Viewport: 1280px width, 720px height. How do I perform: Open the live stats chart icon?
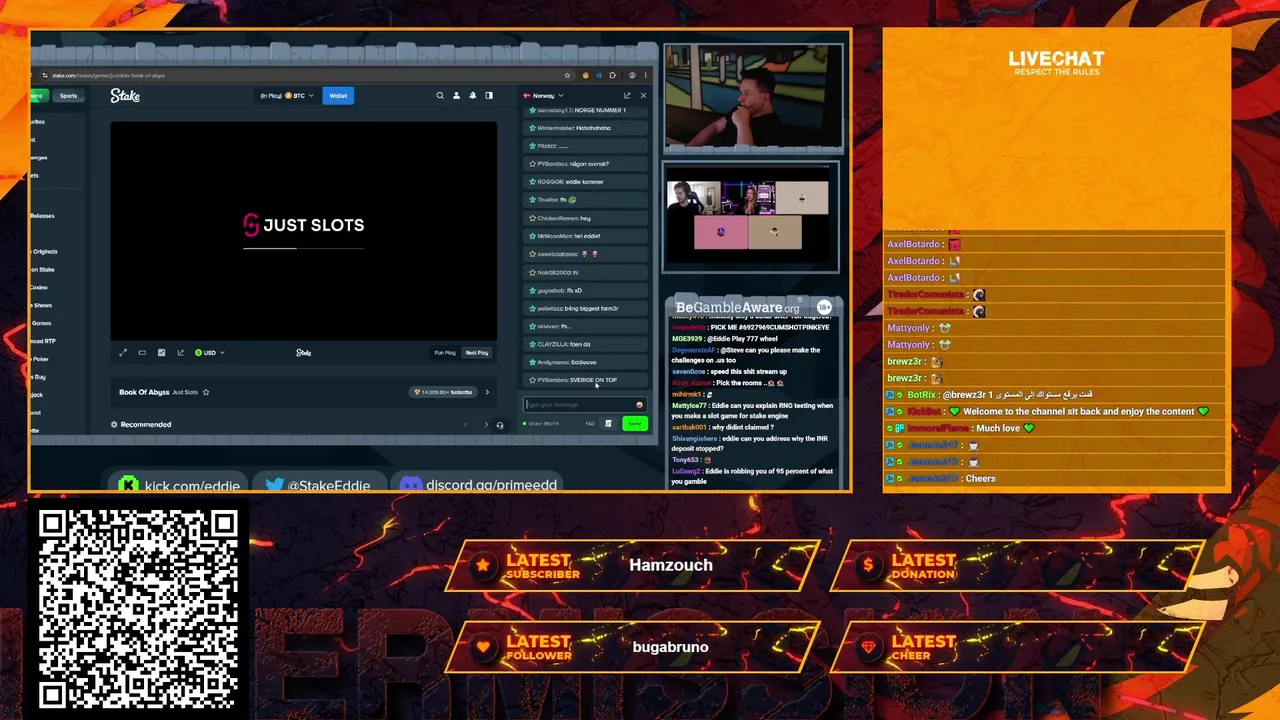161,352
